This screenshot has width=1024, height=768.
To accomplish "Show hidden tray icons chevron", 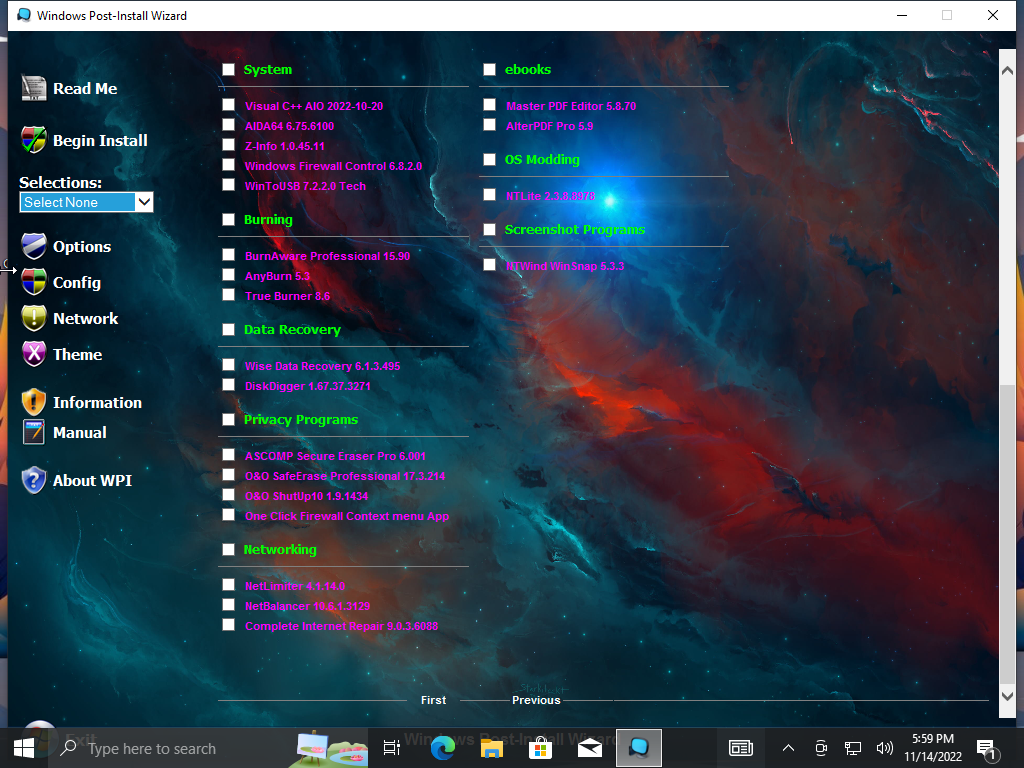I will (x=788, y=748).
